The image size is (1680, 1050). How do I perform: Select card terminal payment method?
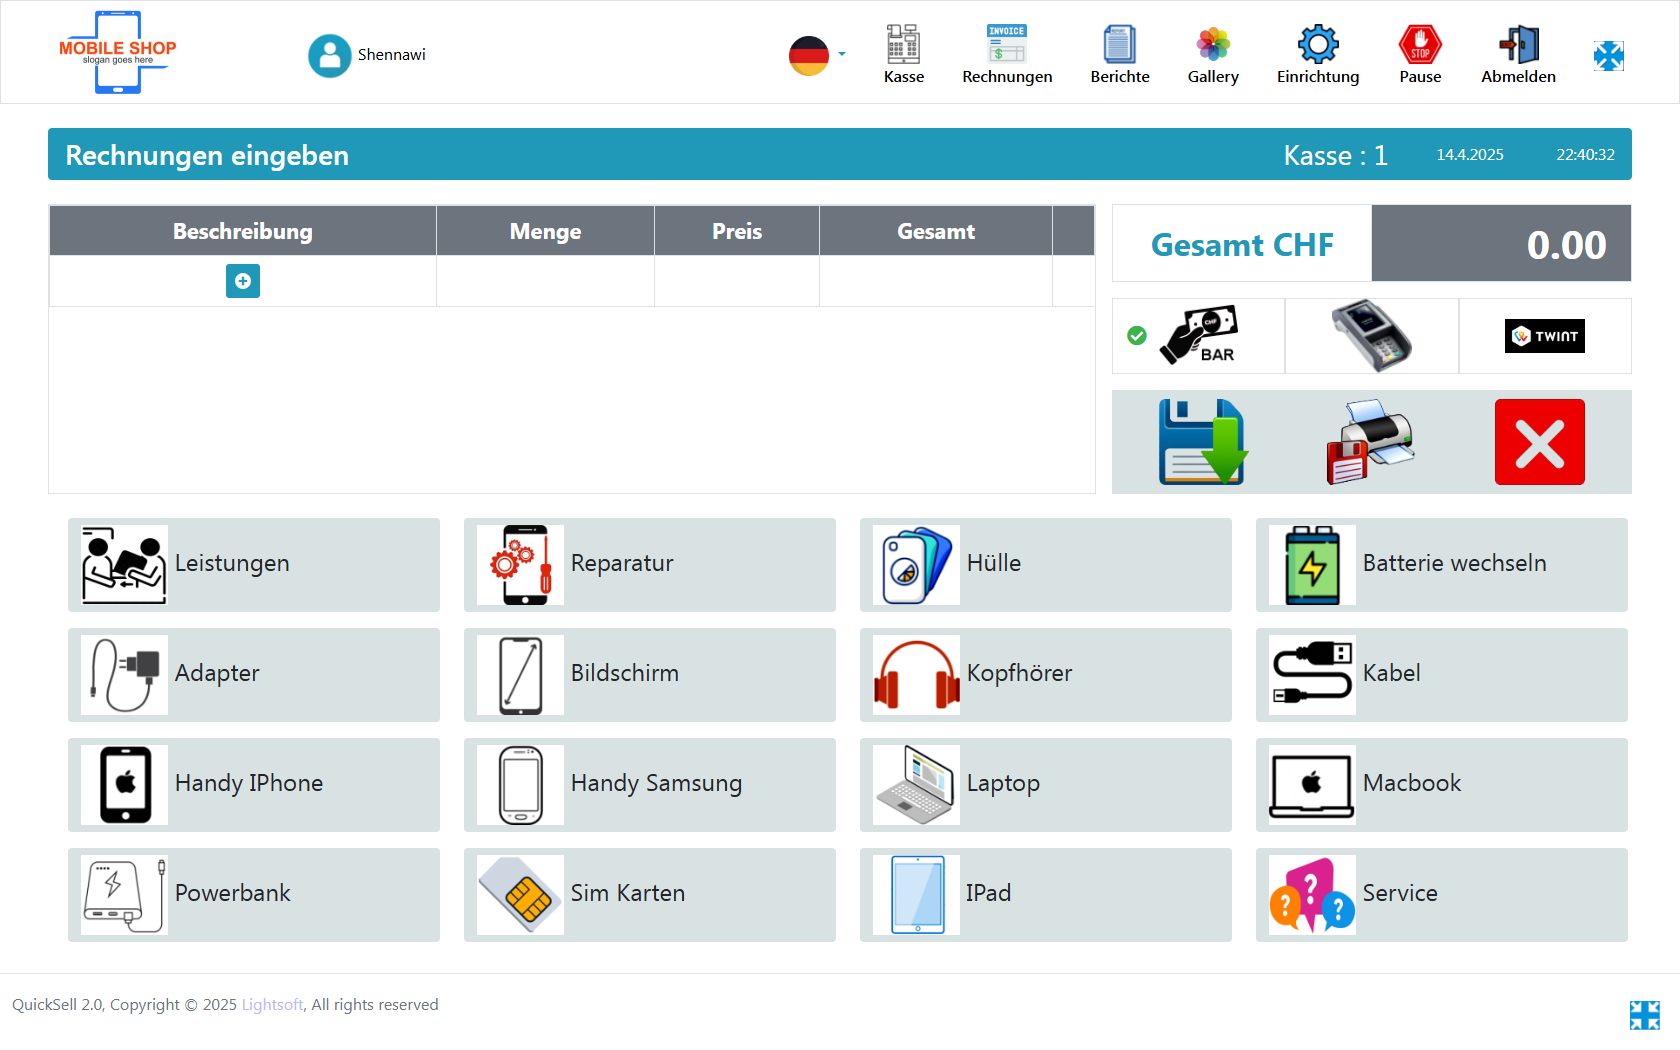click(x=1371, y=336)
